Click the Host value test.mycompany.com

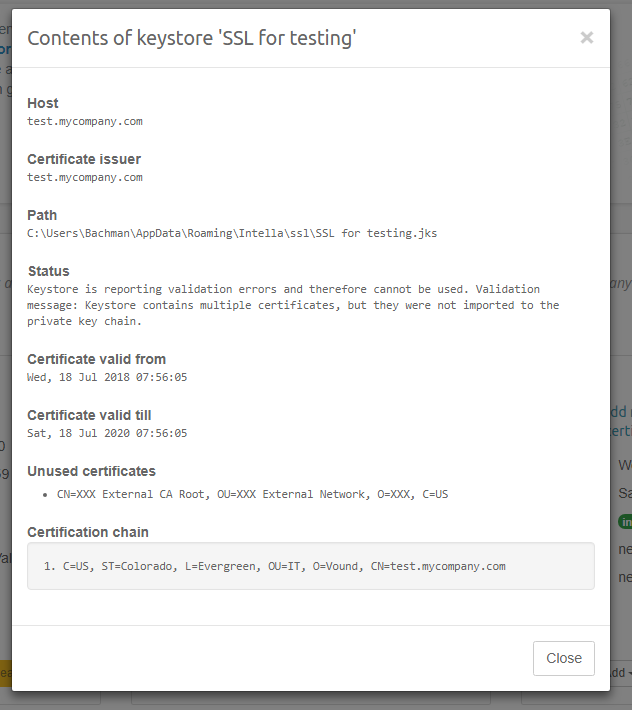(x=85, y=121)
